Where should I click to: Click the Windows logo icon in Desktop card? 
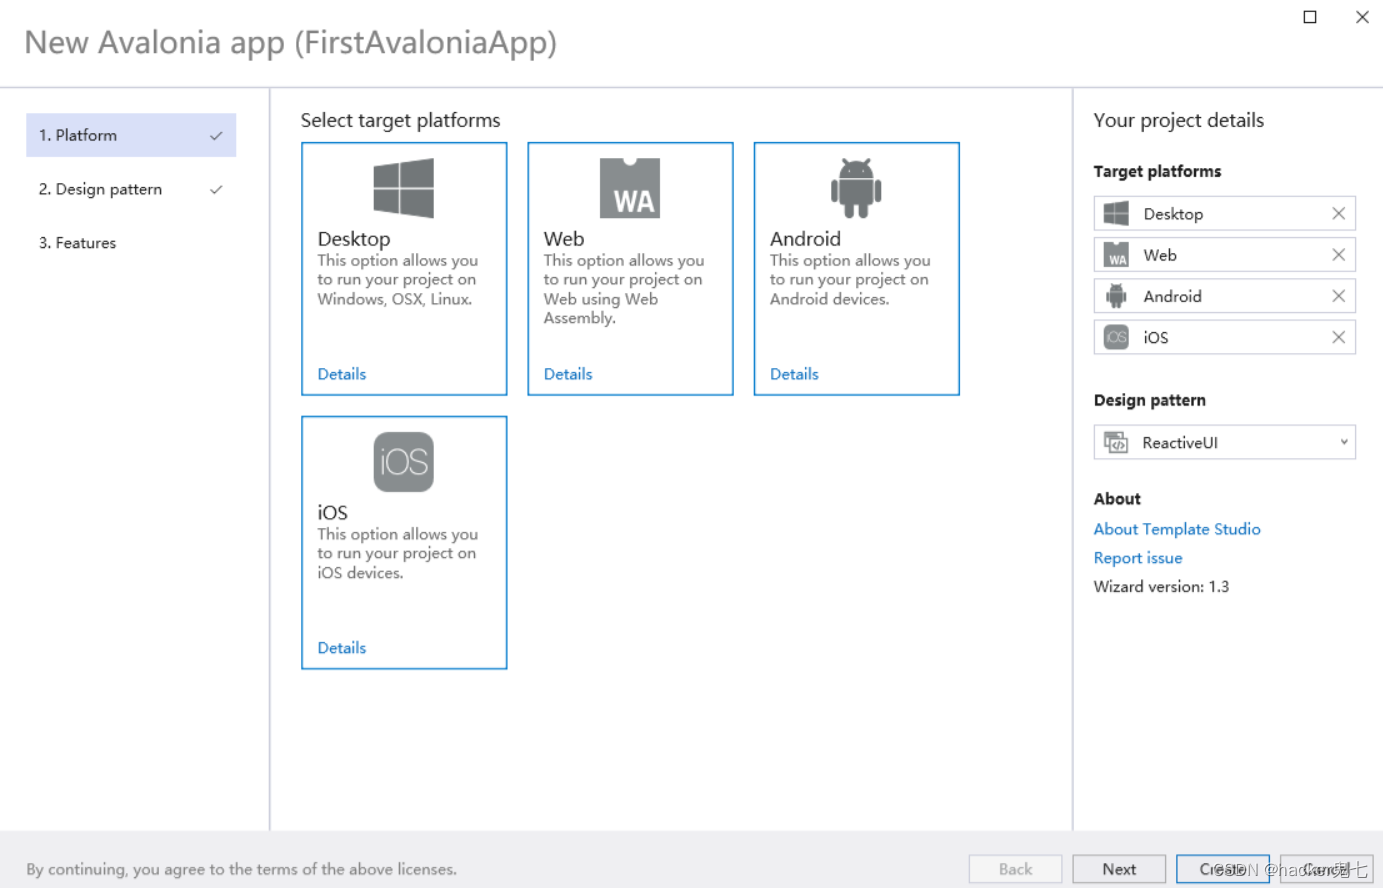403,188
